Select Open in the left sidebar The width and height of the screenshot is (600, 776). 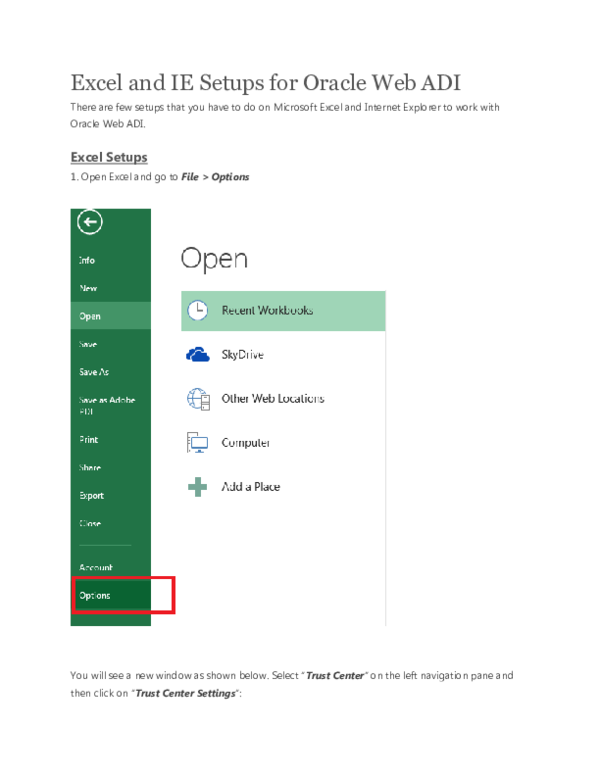click(90, 316)
